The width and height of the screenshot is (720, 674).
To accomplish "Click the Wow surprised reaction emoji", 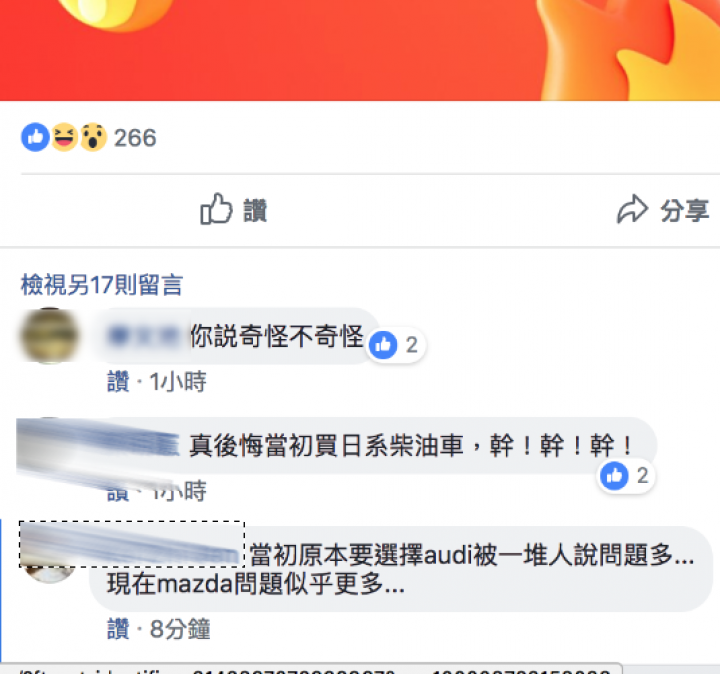I will point(94,137).
